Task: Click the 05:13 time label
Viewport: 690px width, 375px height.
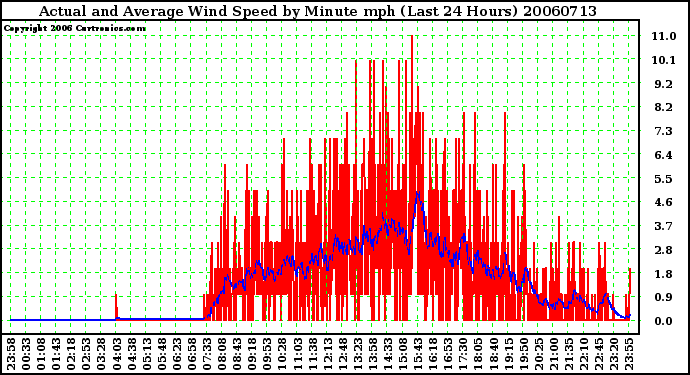Action: coord(147,354)
